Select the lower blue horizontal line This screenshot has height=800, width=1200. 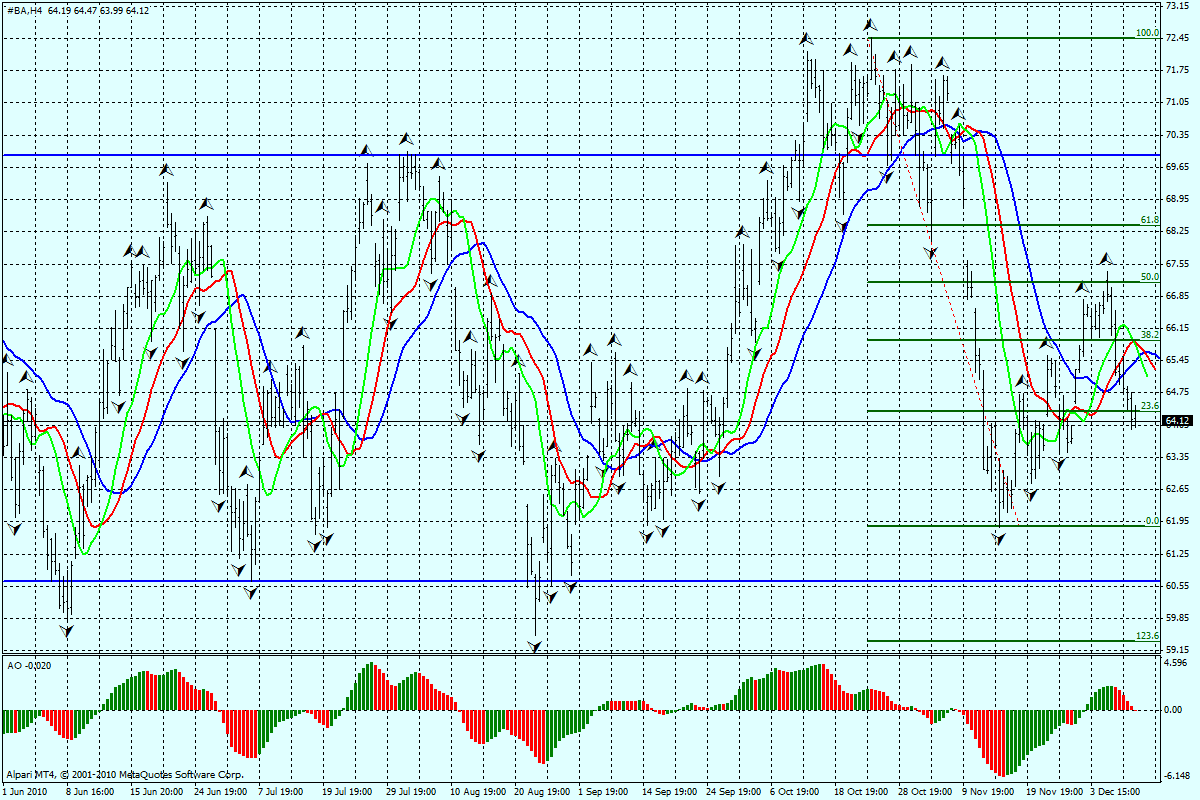(x=580, y=581)
